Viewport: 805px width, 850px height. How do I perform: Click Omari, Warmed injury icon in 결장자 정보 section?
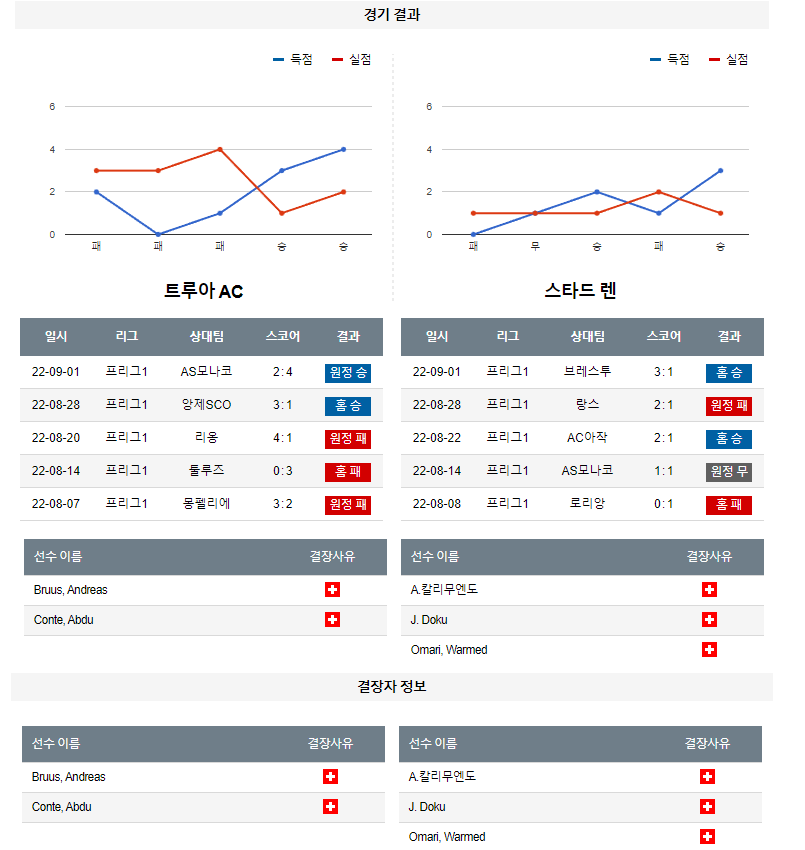pos(707,836)
